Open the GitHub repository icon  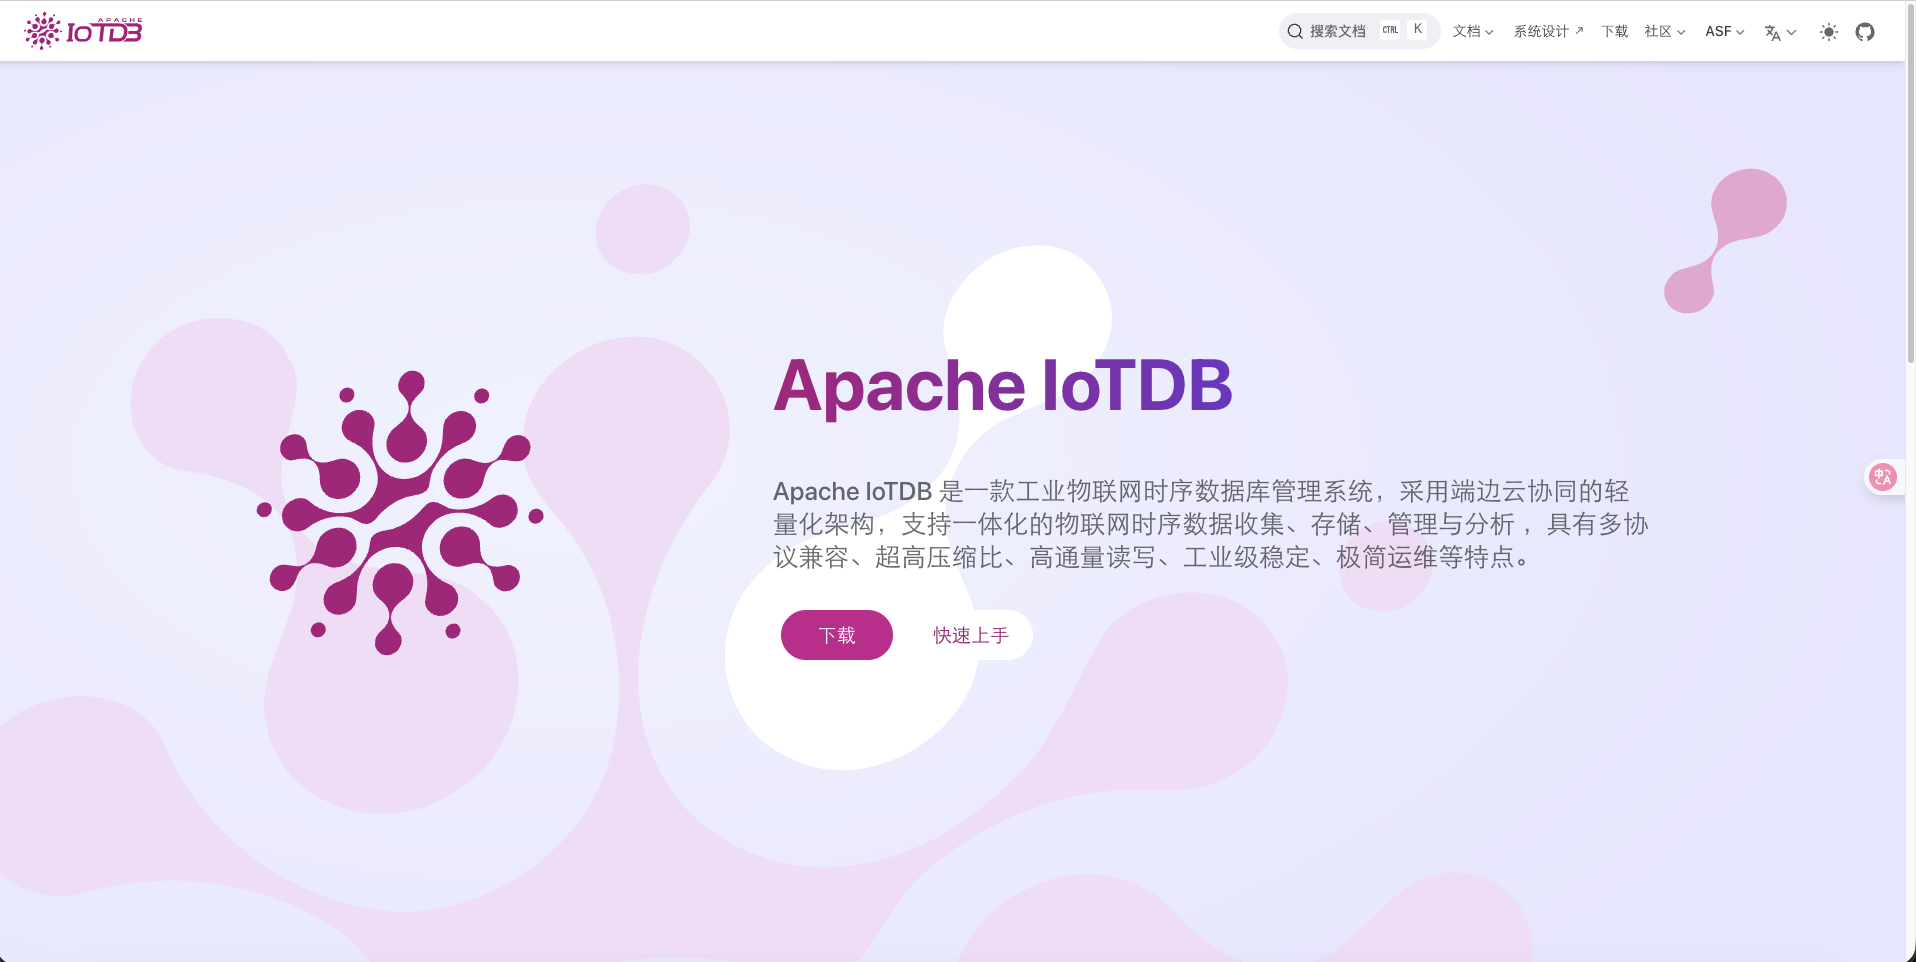[x=1865, y=32]
